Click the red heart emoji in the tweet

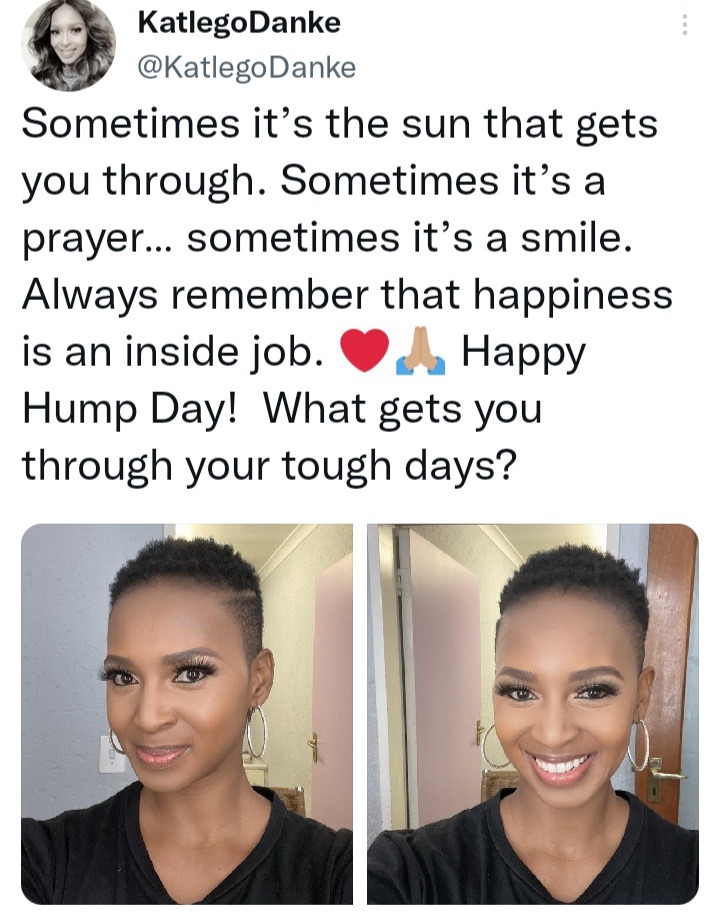(x=365, y=351)
